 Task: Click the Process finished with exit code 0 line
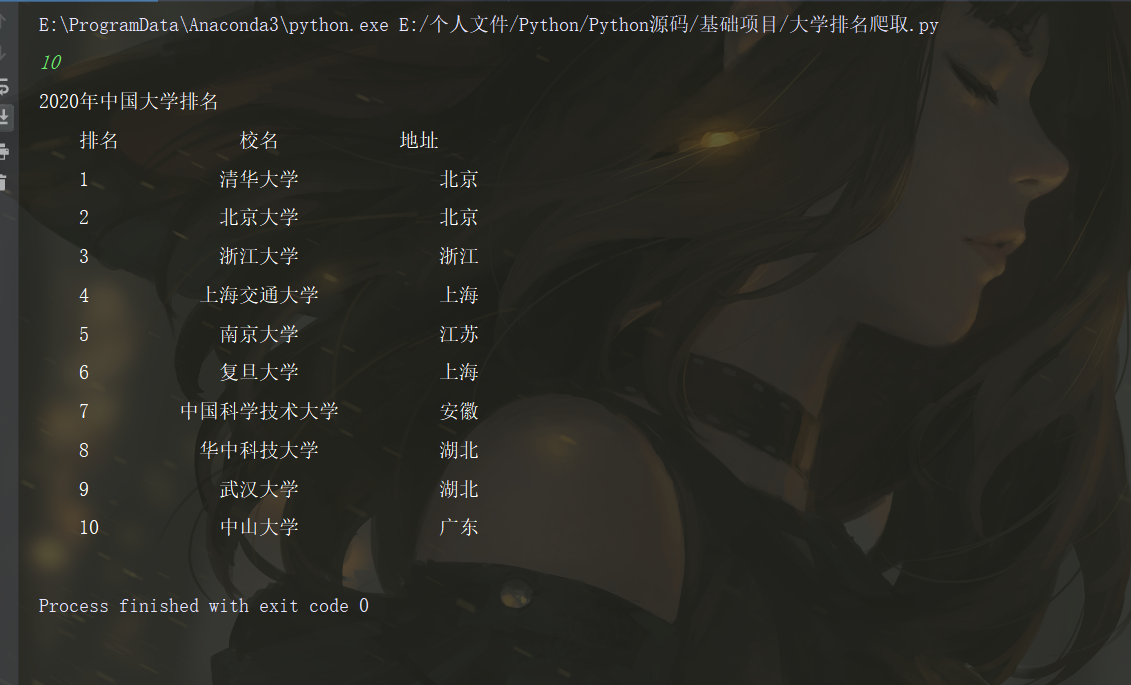tap(204, 605)
